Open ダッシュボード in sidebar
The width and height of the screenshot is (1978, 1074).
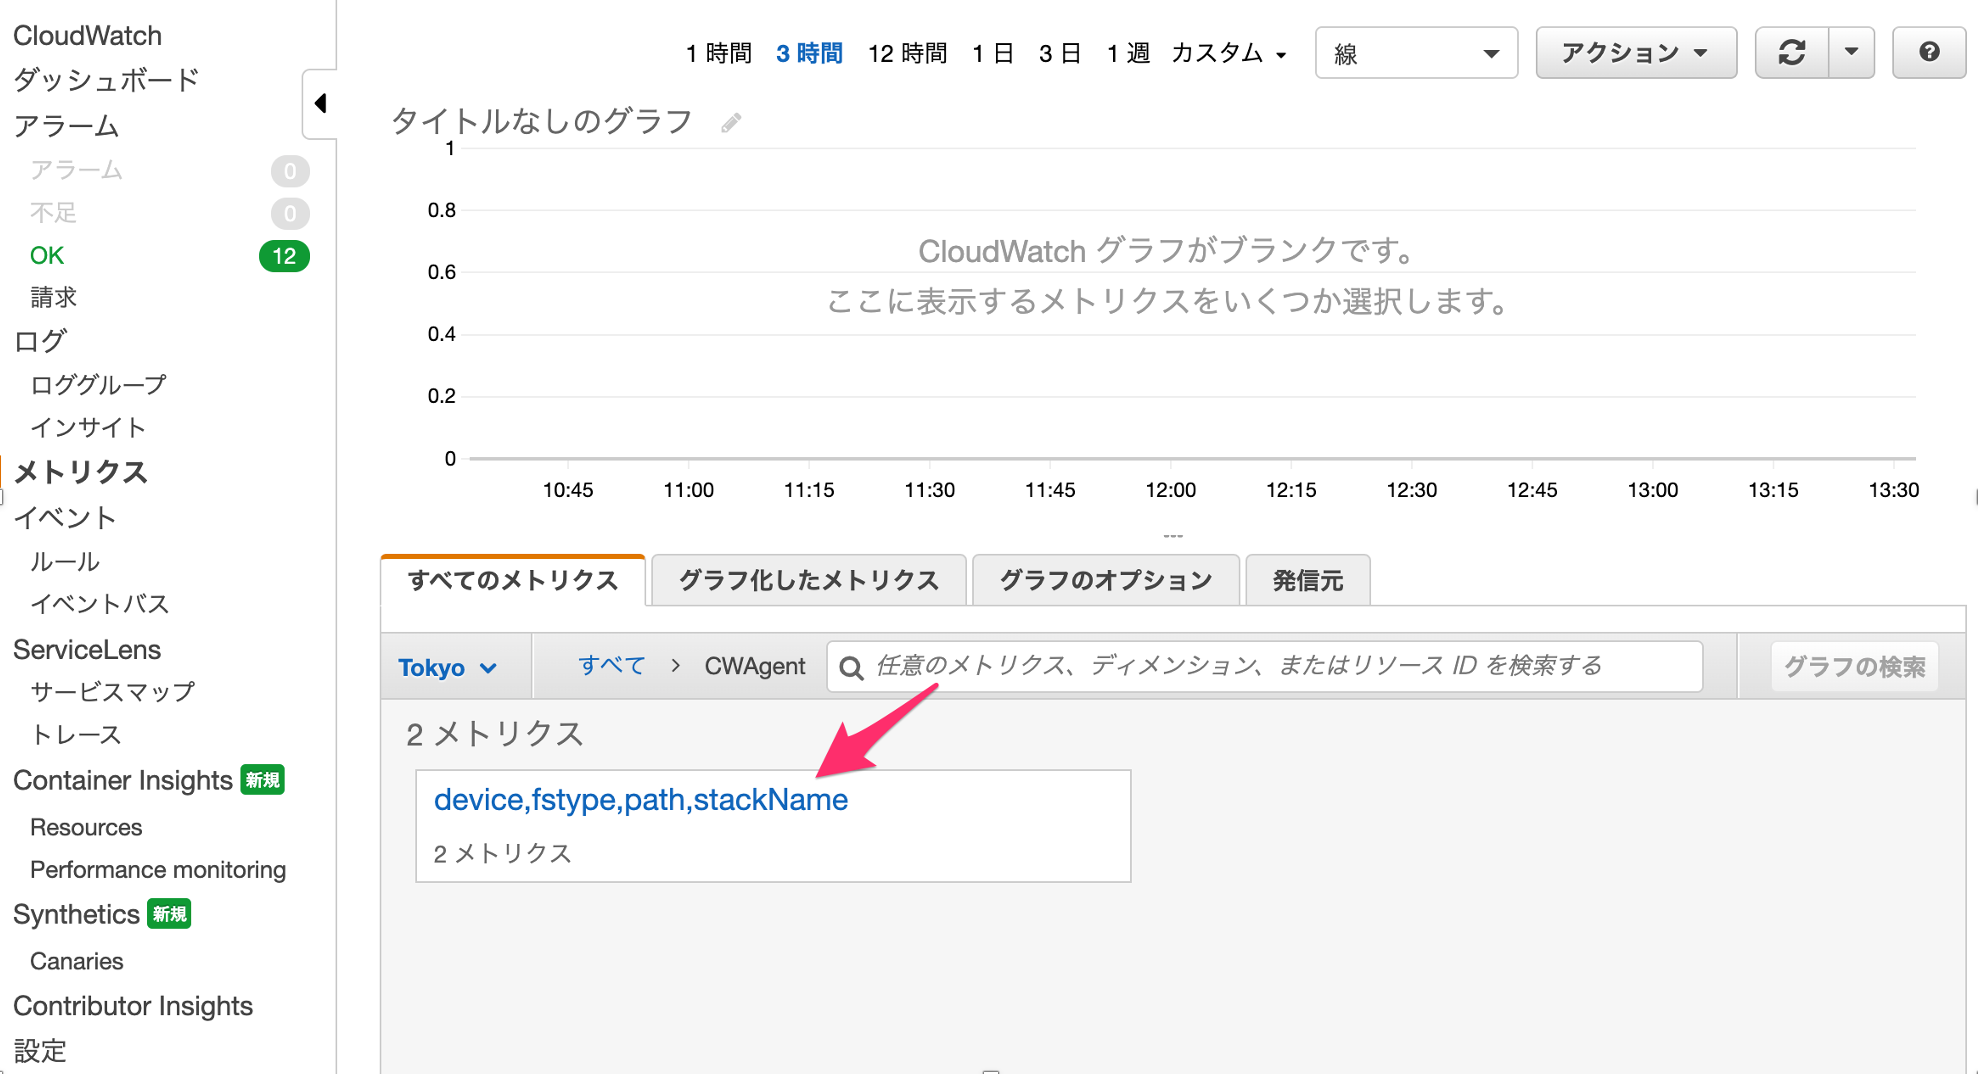tap(106, 80)
